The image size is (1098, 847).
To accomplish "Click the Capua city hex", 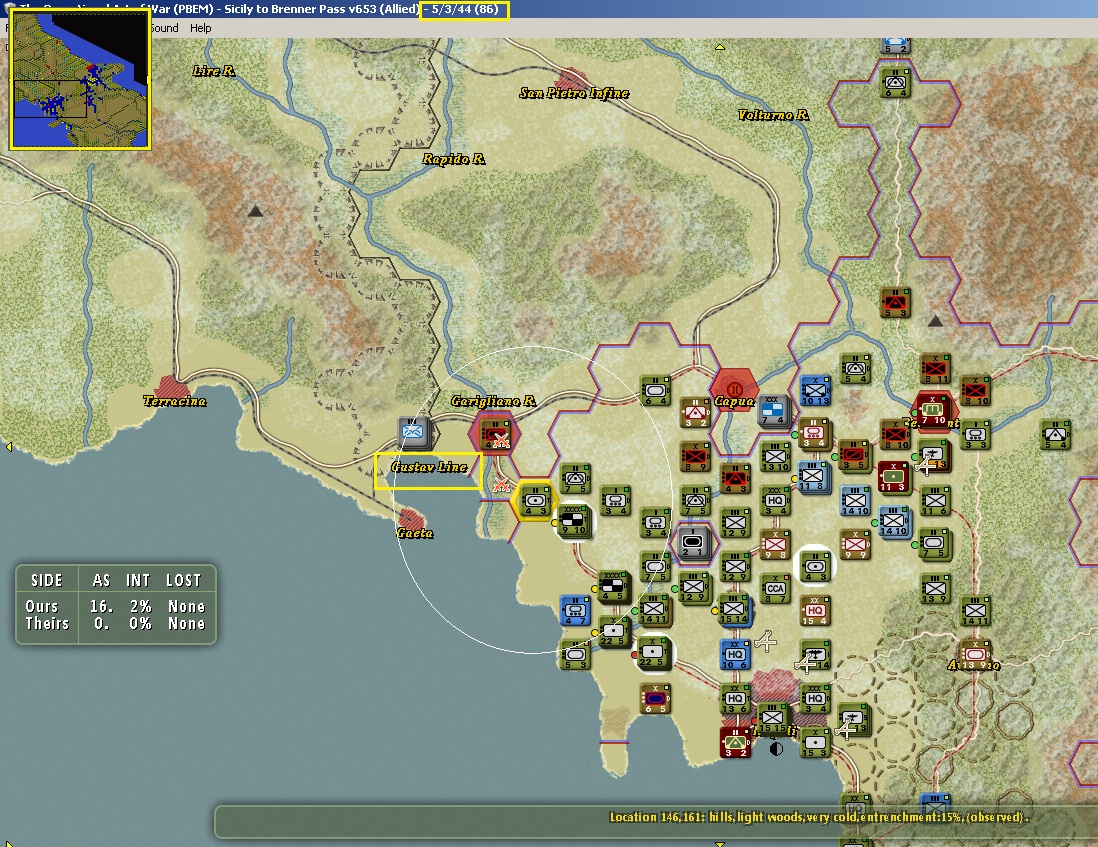I will pos(734,390).
